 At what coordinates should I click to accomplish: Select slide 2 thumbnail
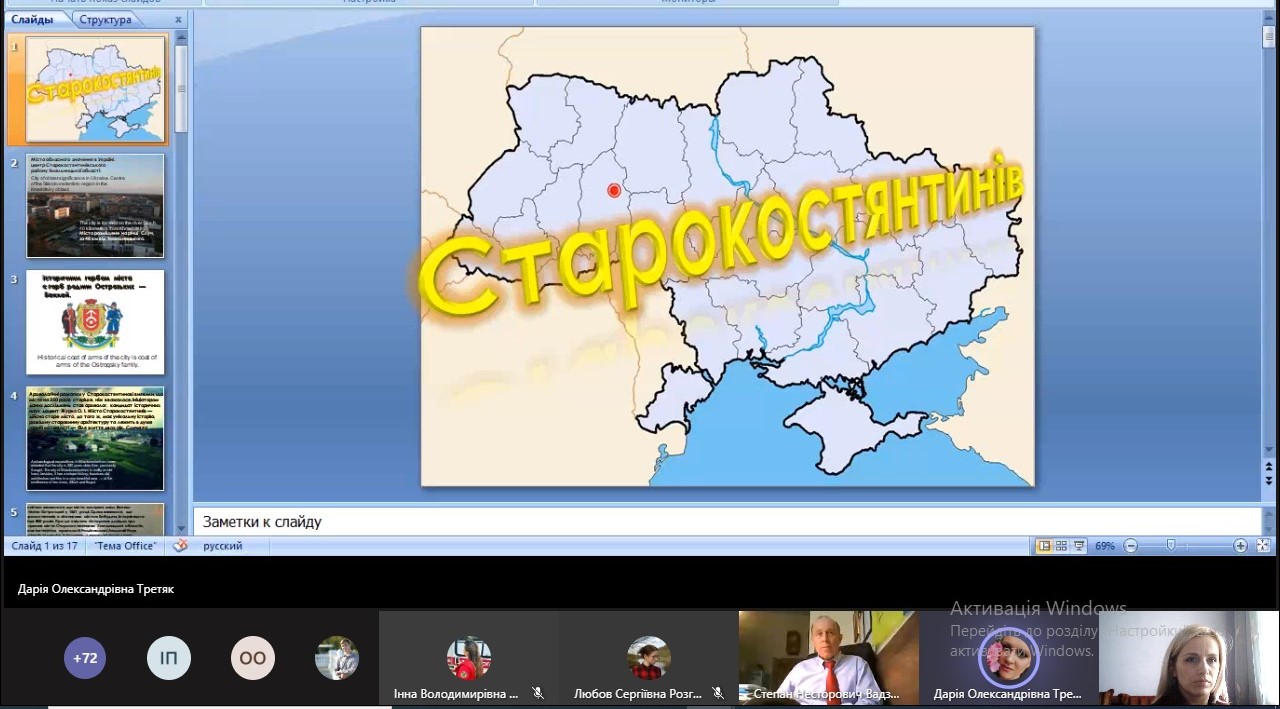tap(95, 206)
